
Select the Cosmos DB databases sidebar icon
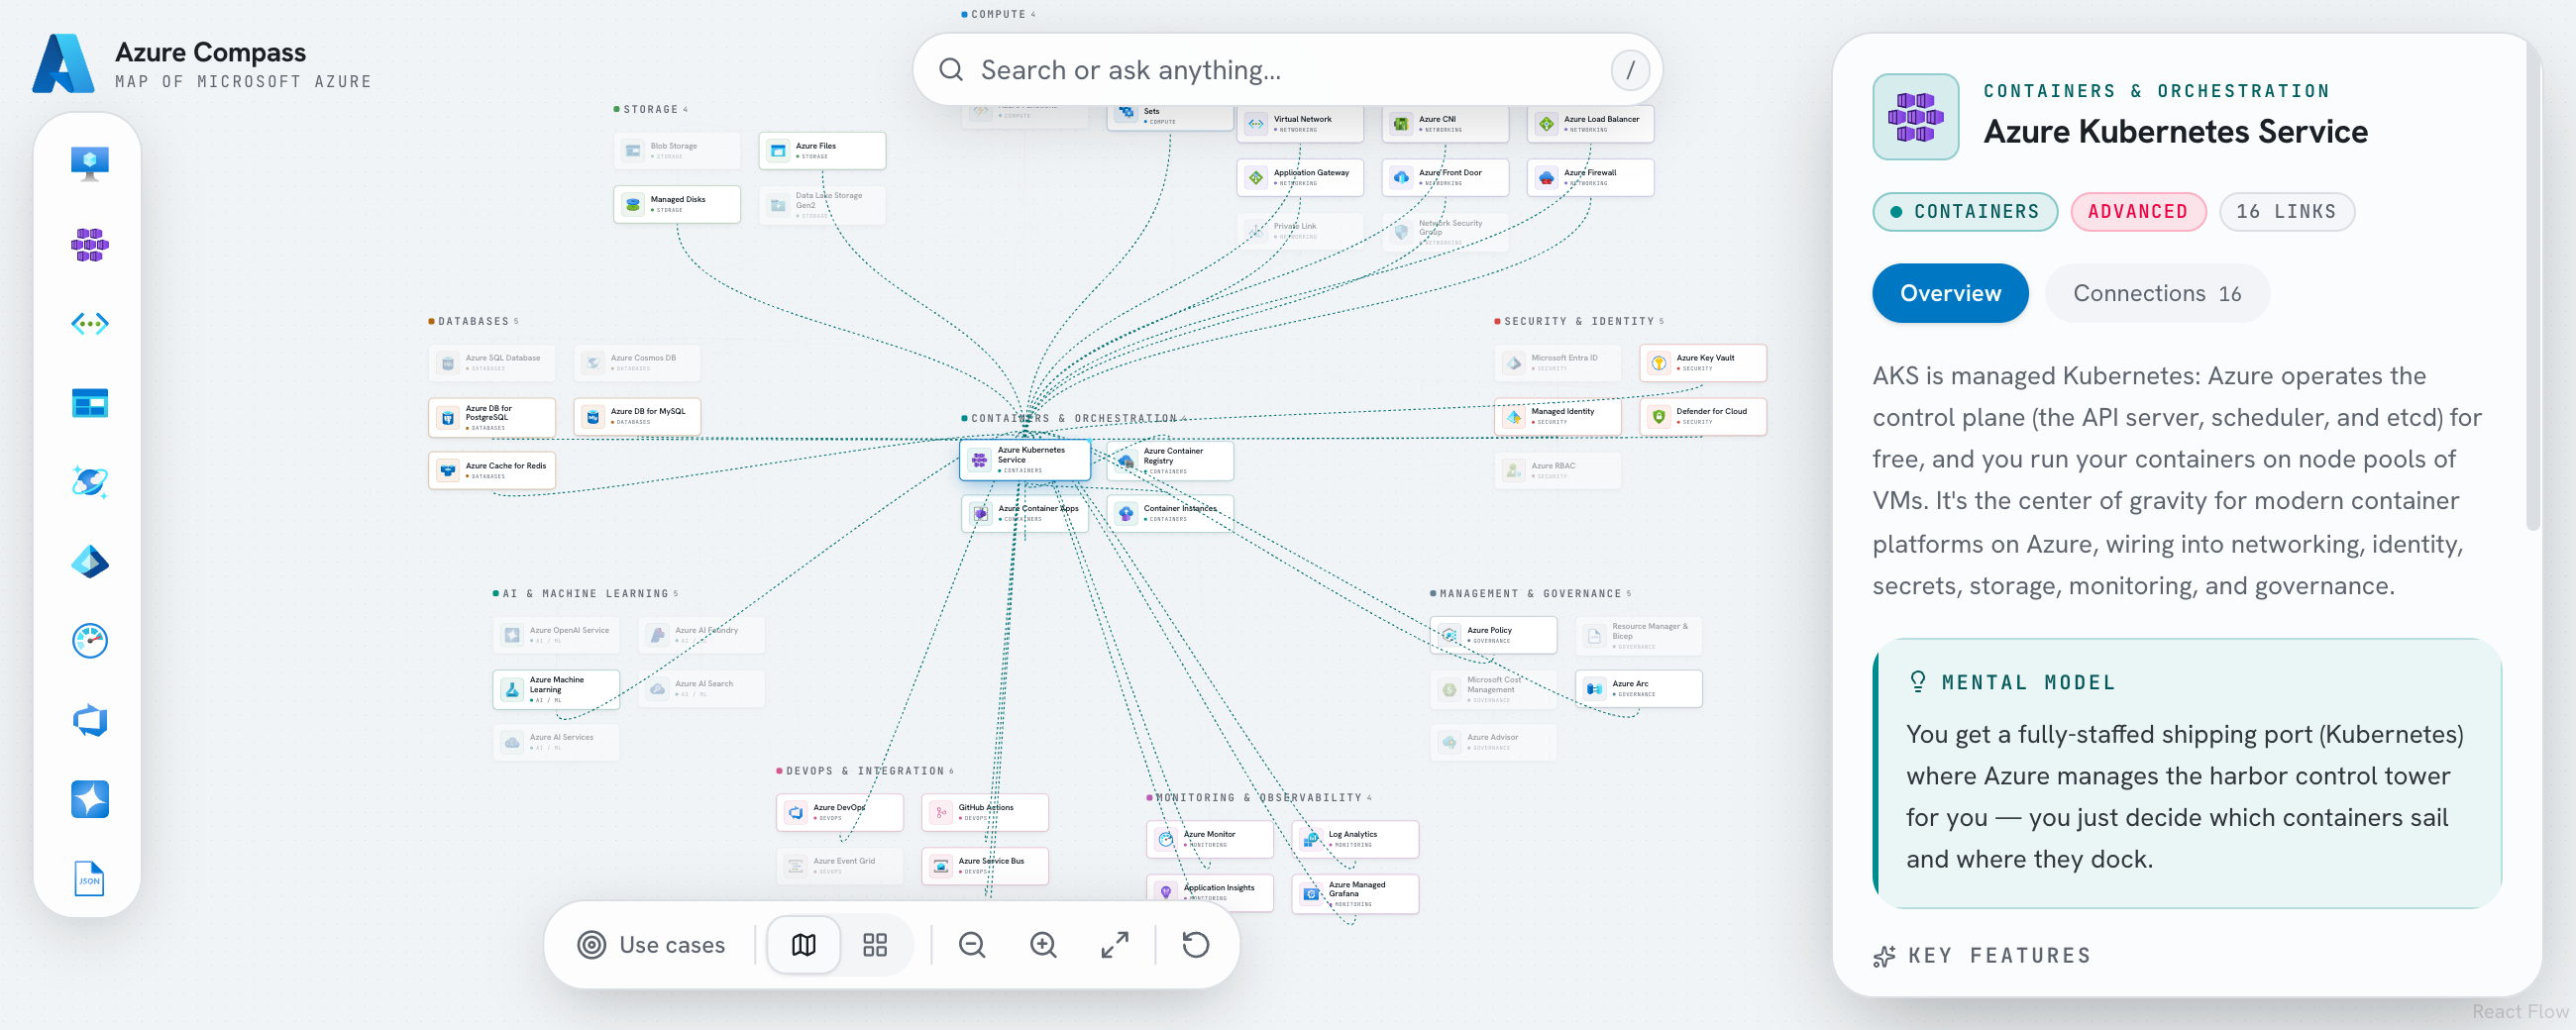coord(90,482)
